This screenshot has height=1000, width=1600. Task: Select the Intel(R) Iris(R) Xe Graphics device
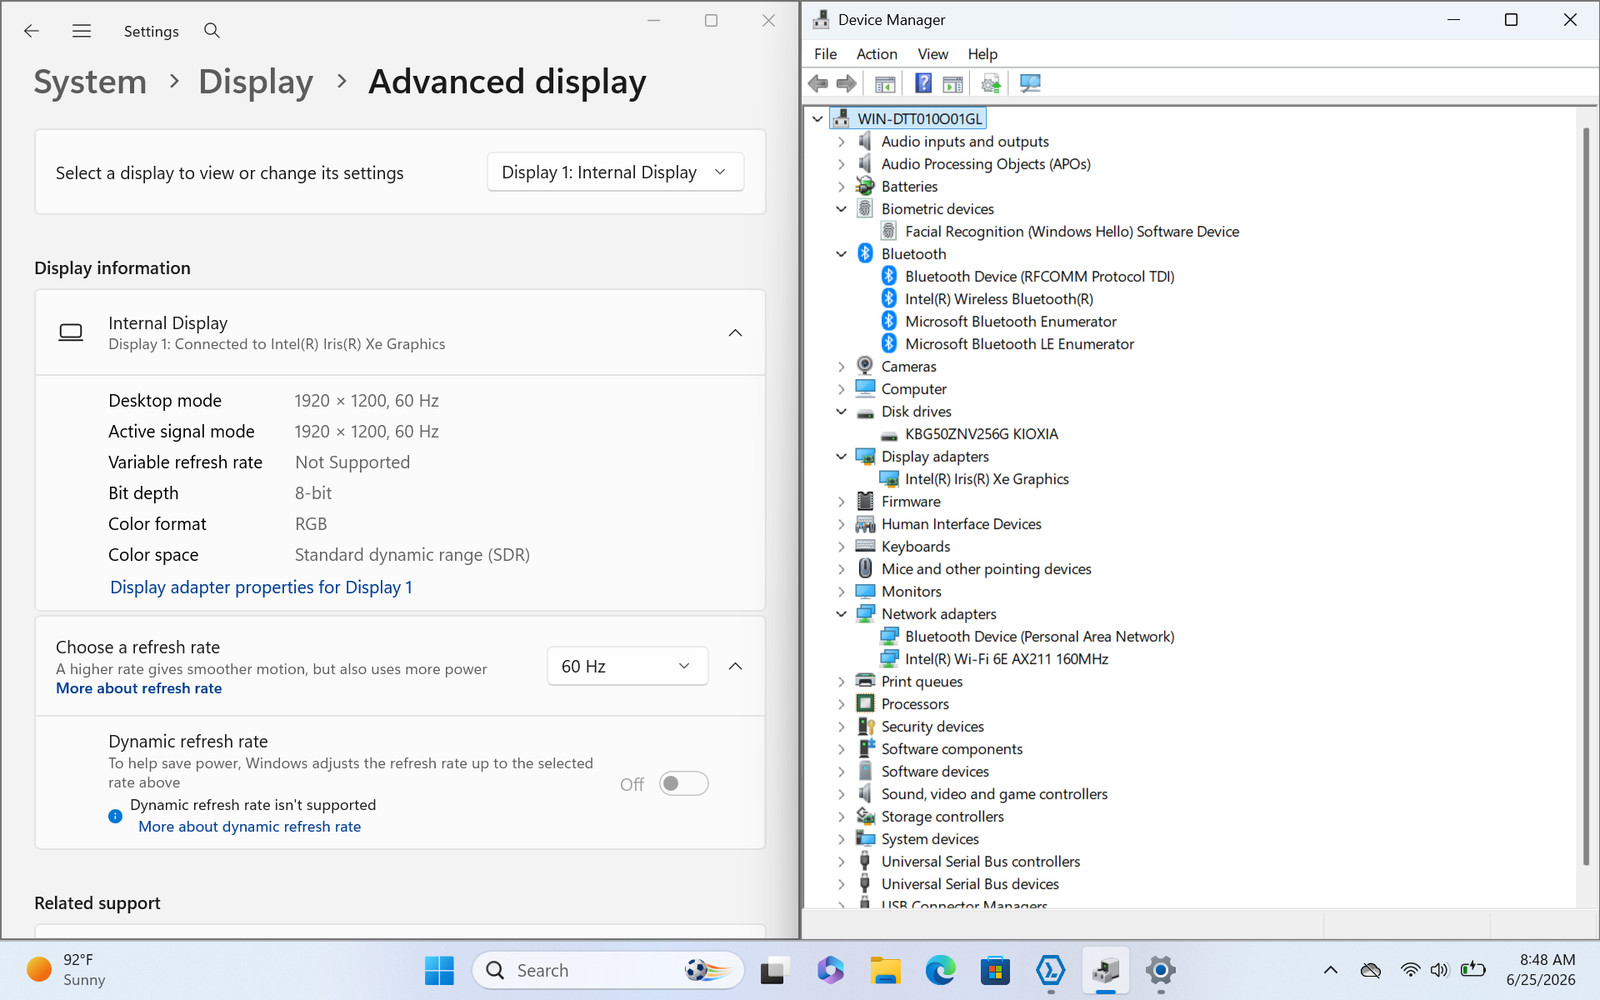click(x=987, y=479)
